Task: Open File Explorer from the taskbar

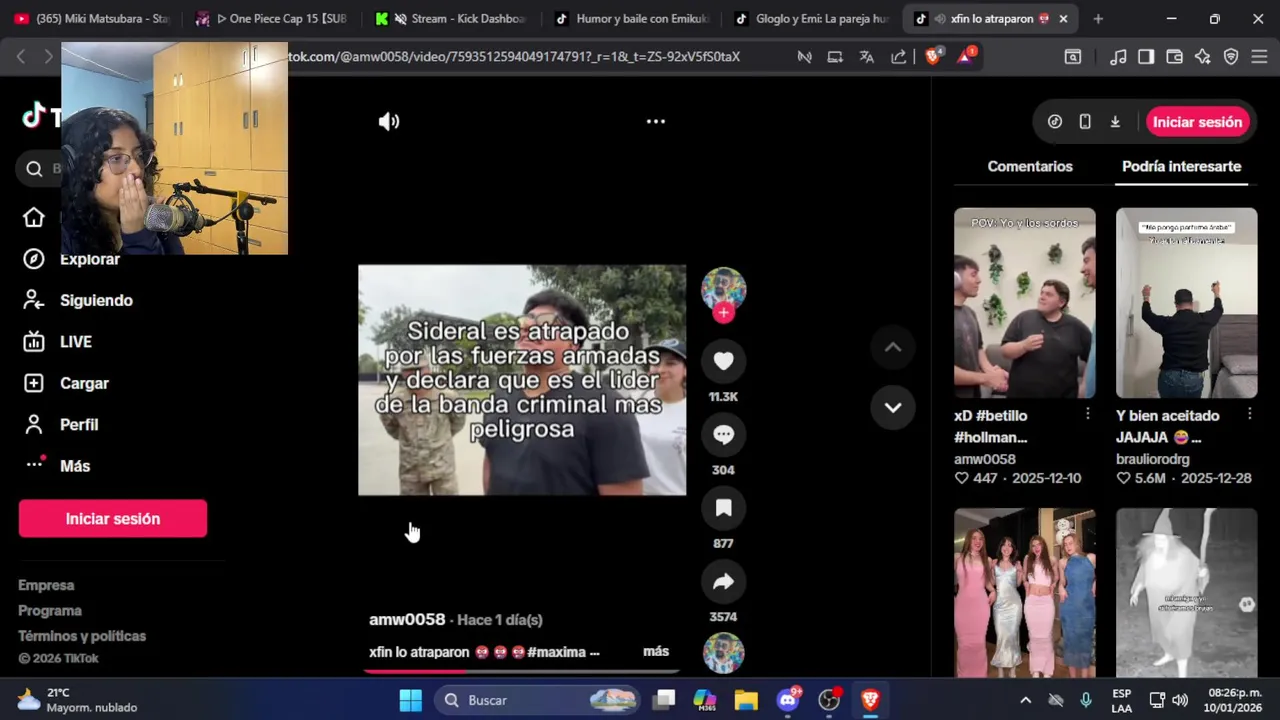Action: [746, 700]
